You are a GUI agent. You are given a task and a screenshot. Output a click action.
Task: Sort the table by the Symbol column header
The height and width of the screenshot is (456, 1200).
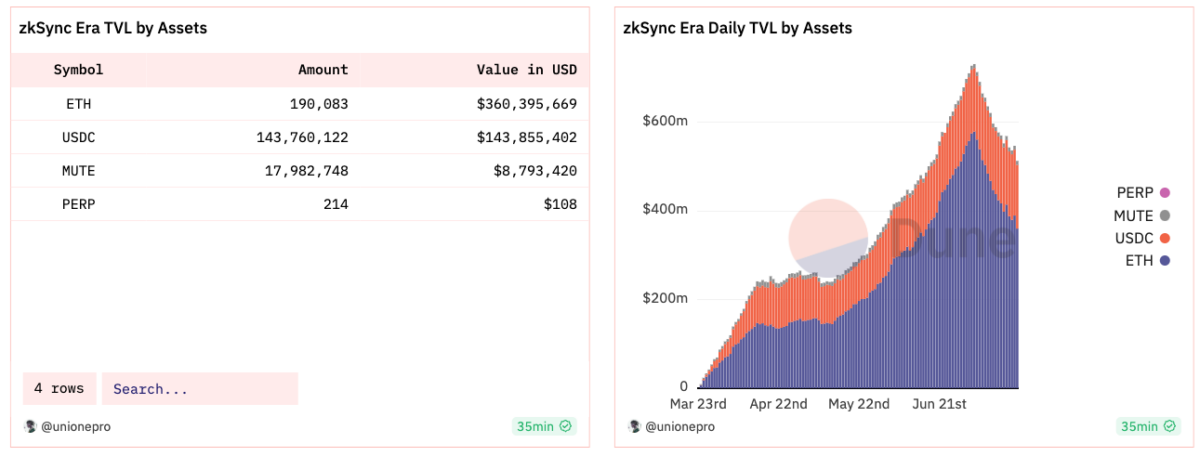click(78, 70)
